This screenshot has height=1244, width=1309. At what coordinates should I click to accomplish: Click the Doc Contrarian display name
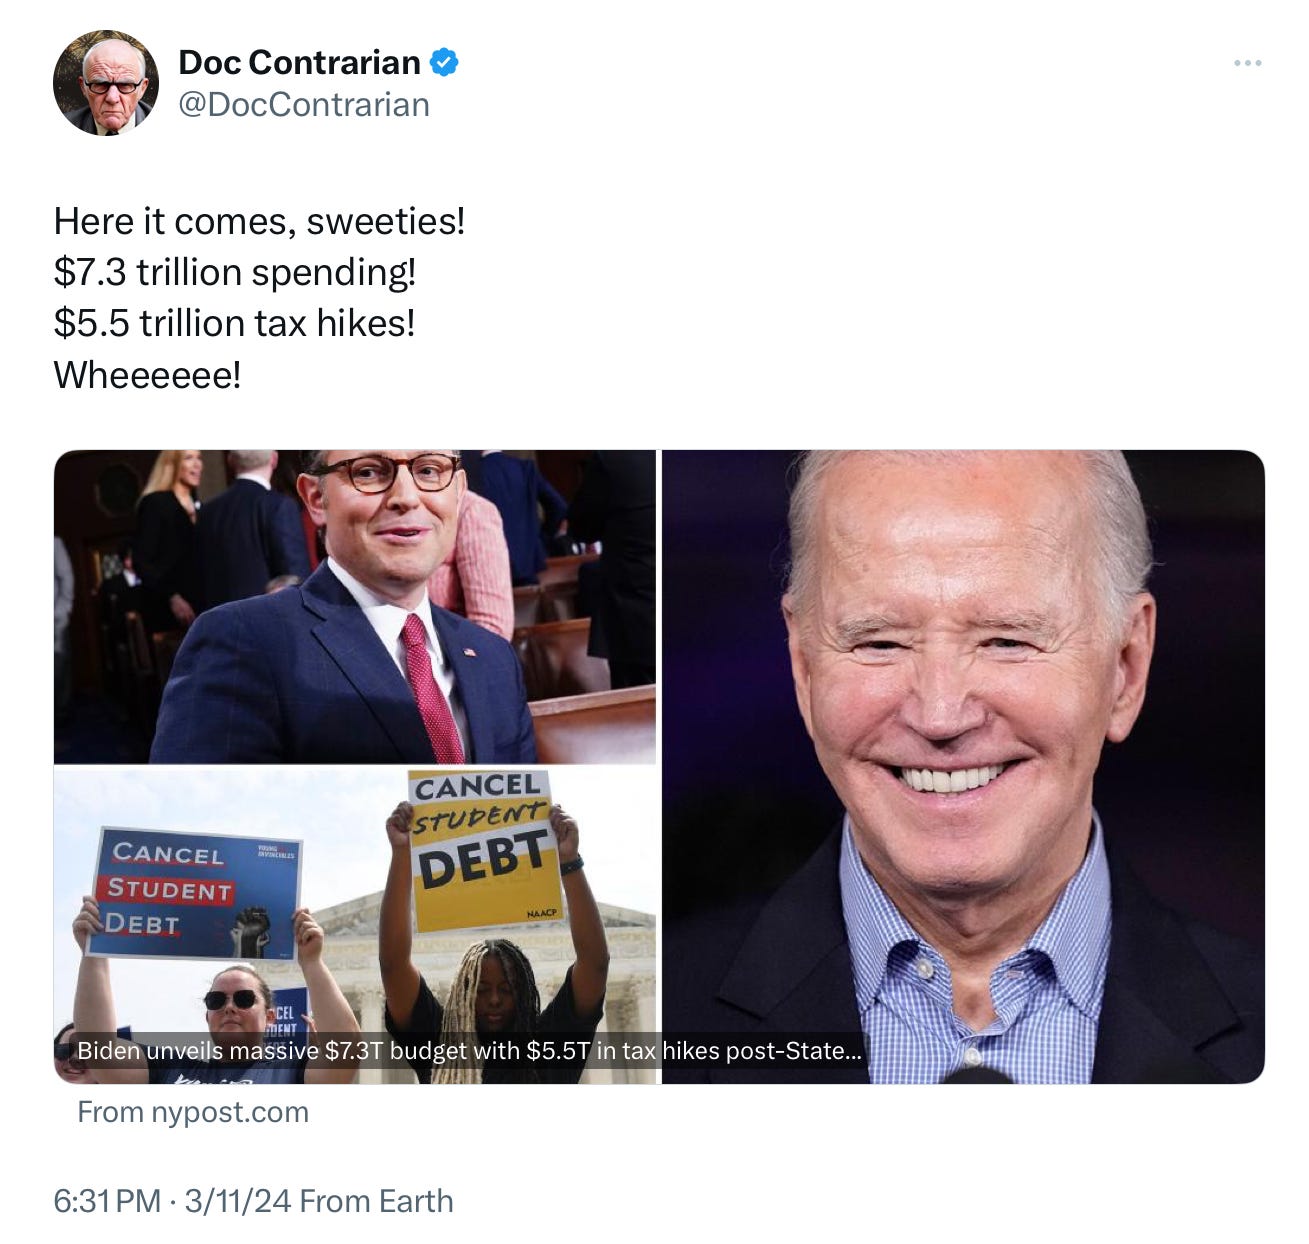pos(299,62)
